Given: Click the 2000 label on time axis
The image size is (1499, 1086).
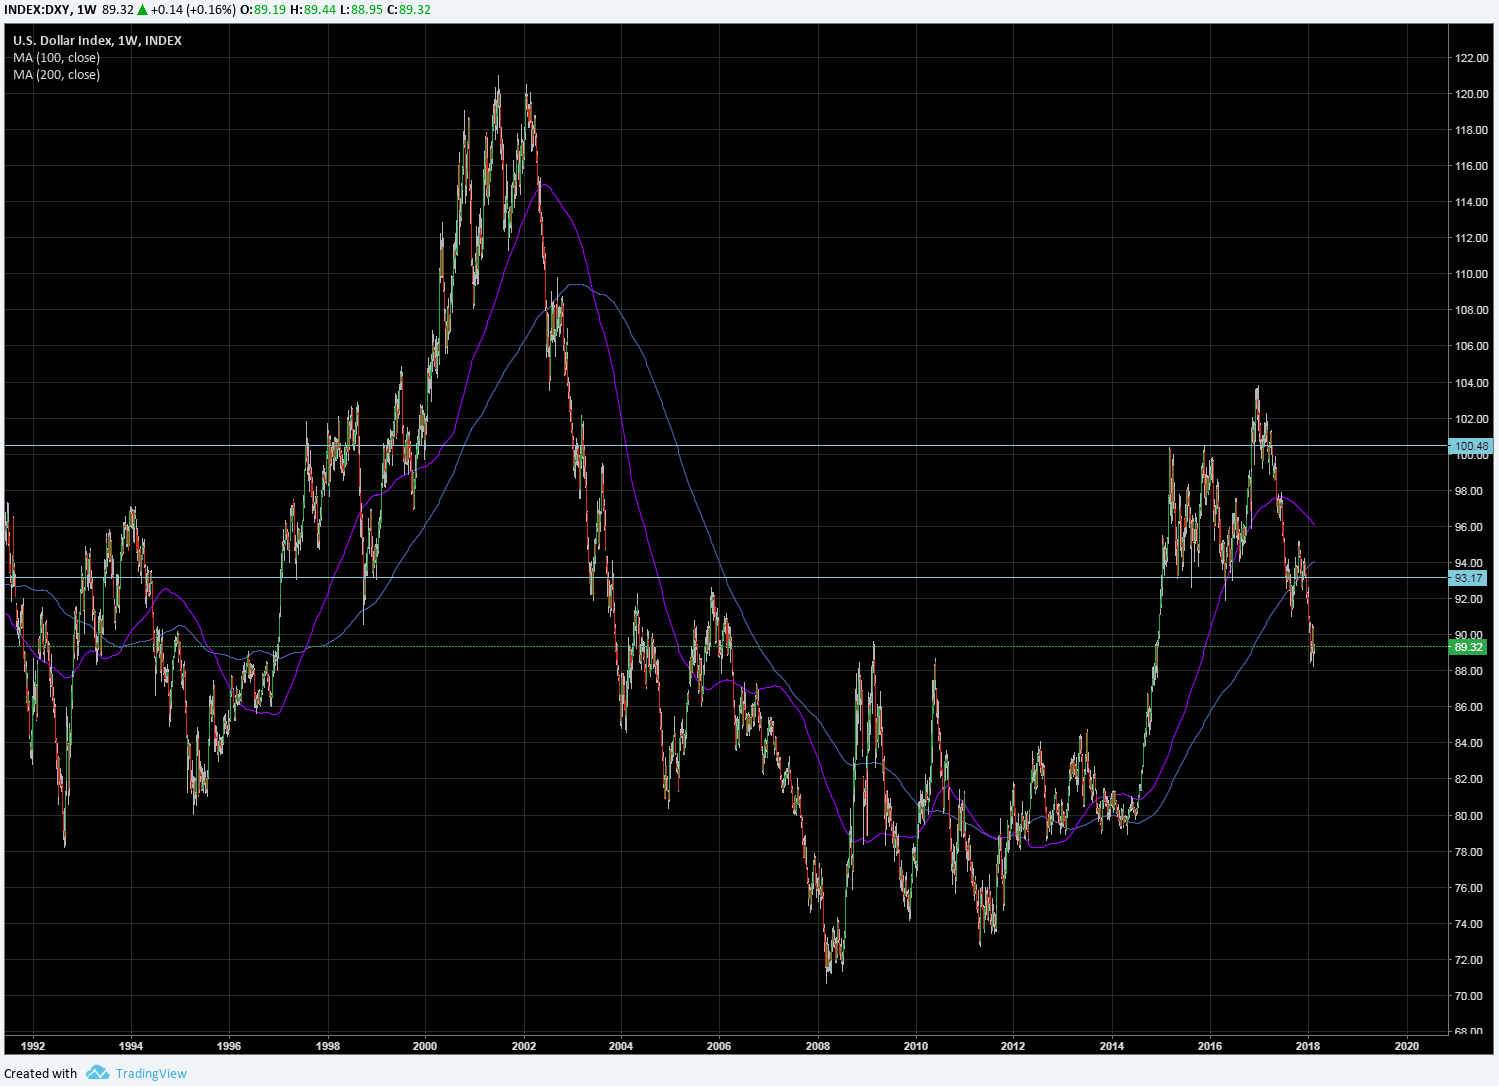Looking at the screenshot, I should click(x=425, y=1046).
